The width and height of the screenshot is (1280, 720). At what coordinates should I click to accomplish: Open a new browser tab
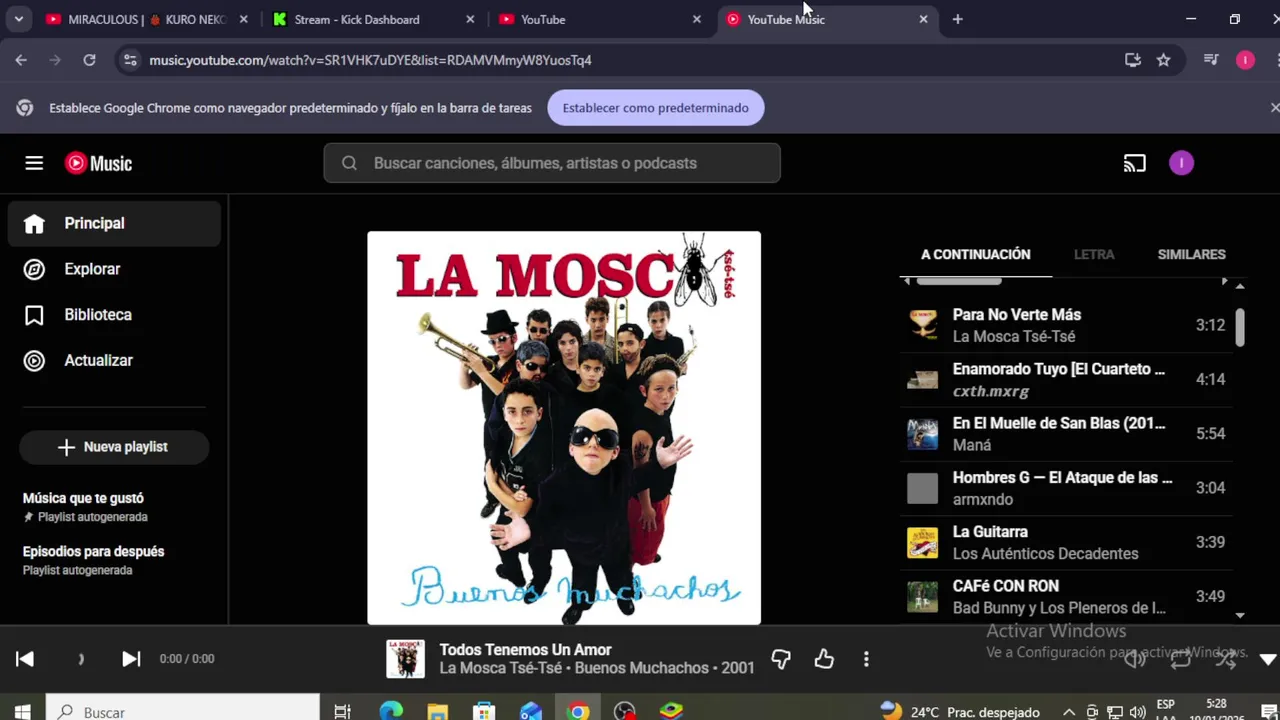click(957, 19)
